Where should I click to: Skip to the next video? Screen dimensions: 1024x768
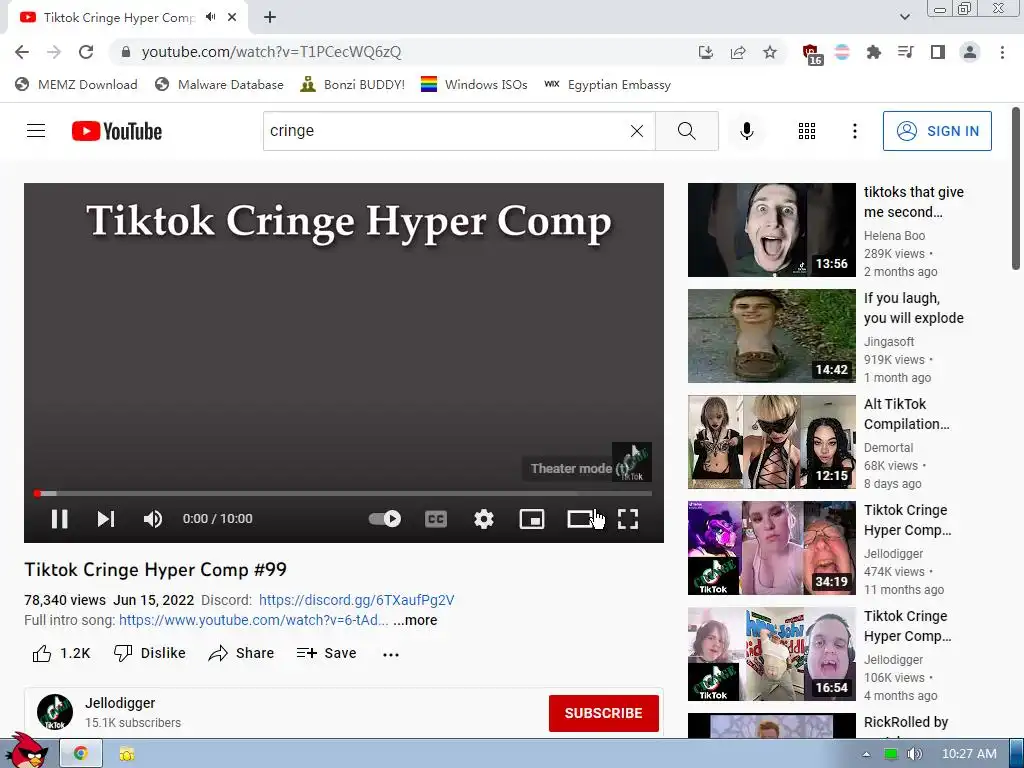pyautogui.click(x=106, y=519)
